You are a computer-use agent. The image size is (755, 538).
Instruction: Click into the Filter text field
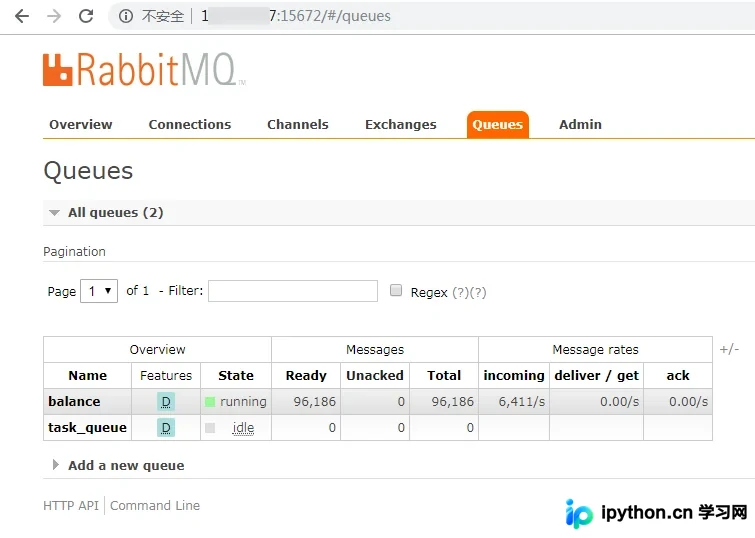[293, 291]
